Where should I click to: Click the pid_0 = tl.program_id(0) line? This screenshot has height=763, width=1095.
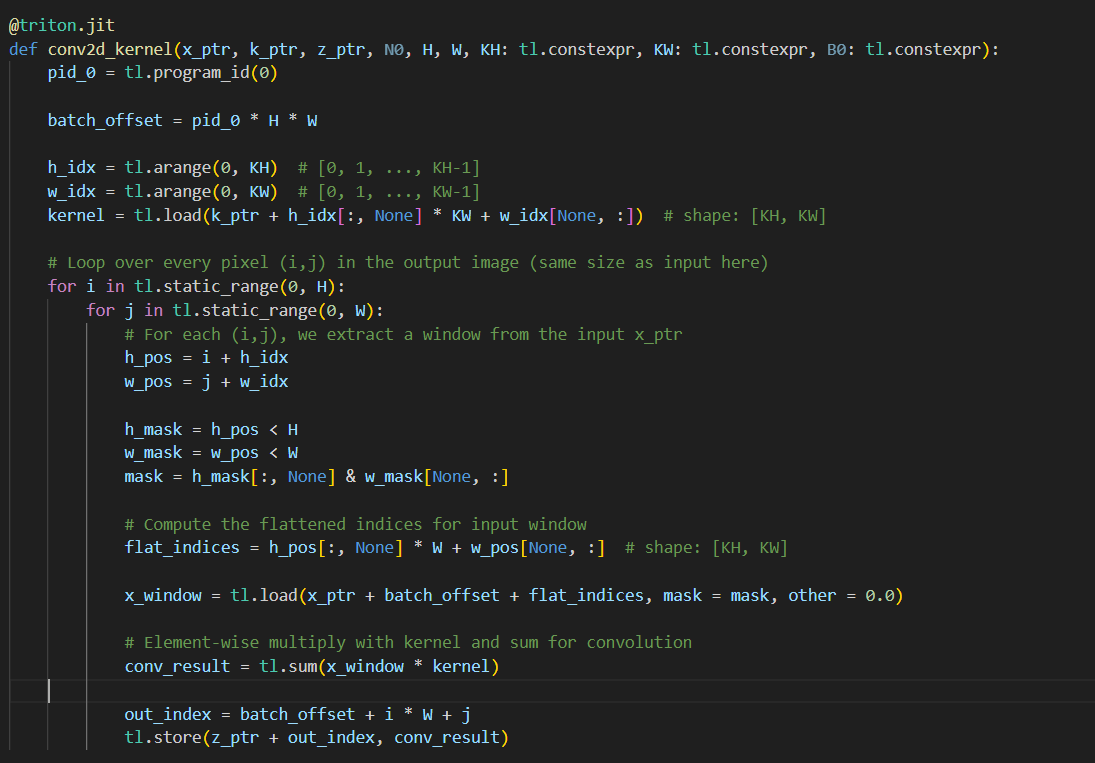(x=162, y=73)
